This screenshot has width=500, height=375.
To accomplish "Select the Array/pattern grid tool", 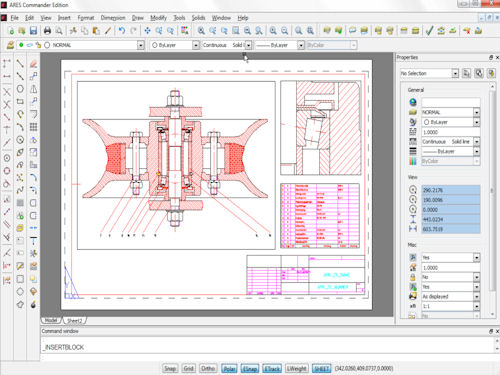I will click(x=33, y=127).
